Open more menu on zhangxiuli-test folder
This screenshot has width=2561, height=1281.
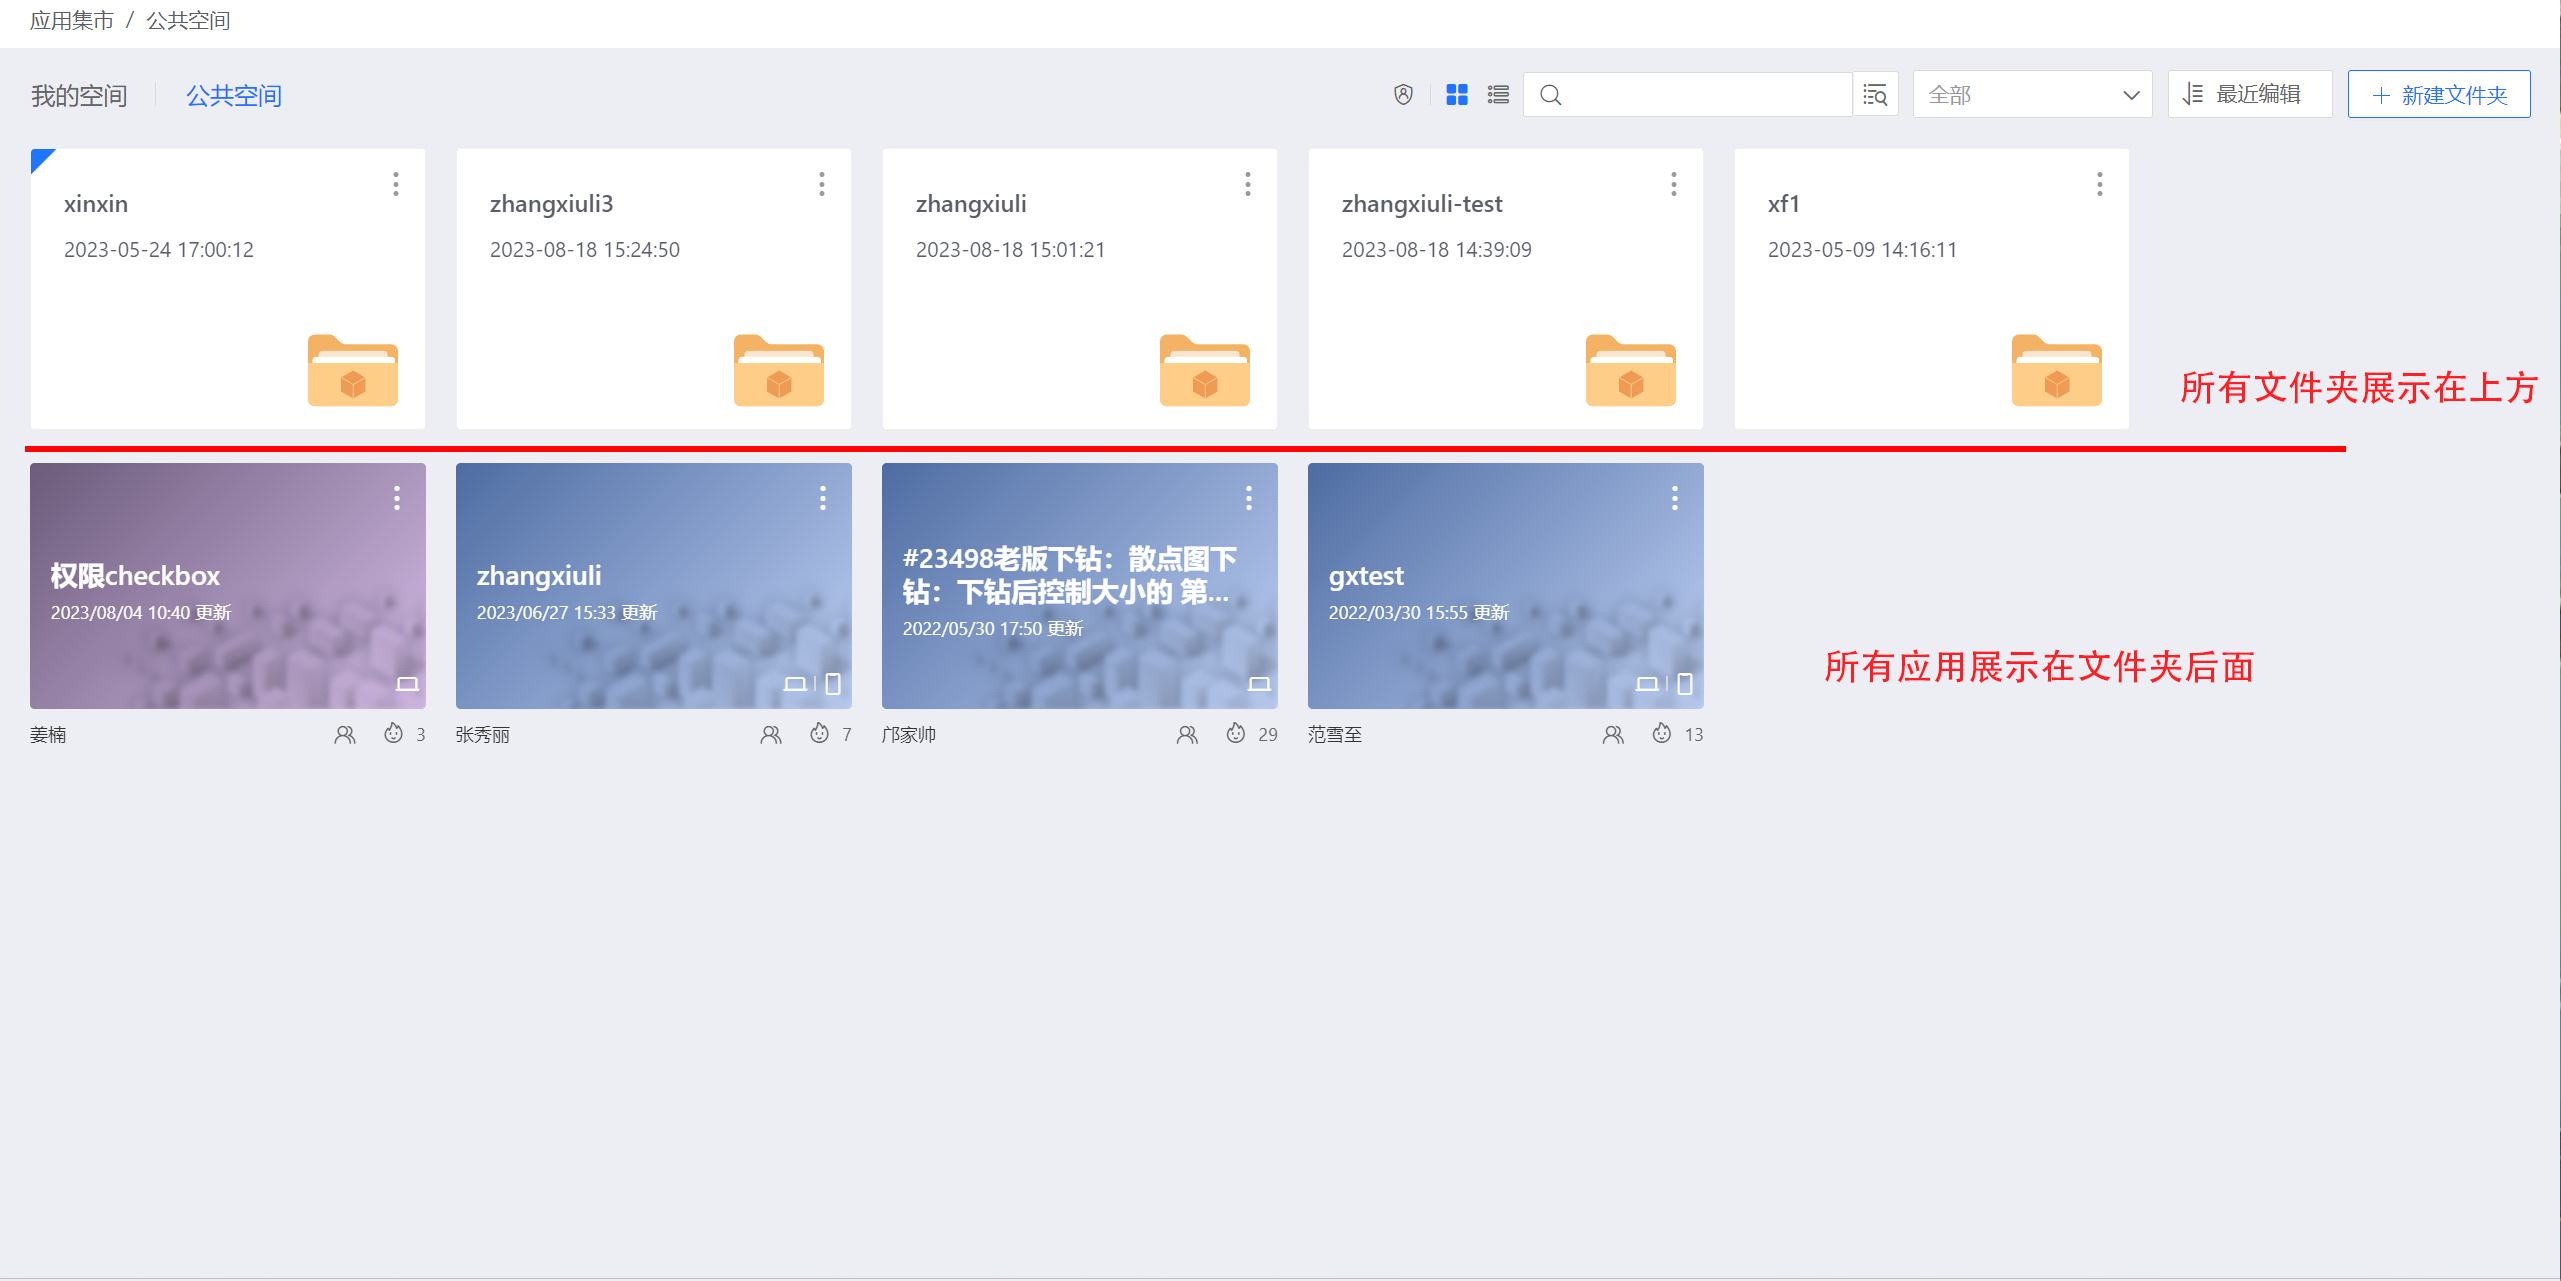pos(1673,184)
